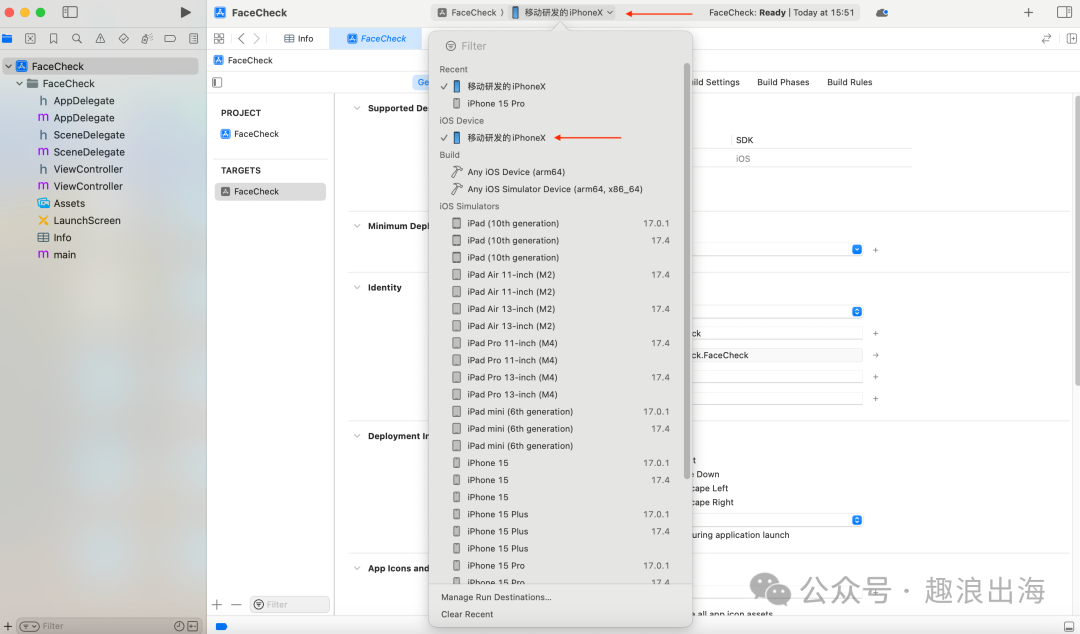This screenshot has height=634, width=1080.
Task: Open the Find navigator magnifier icon
Action: (x=77, y=39)
